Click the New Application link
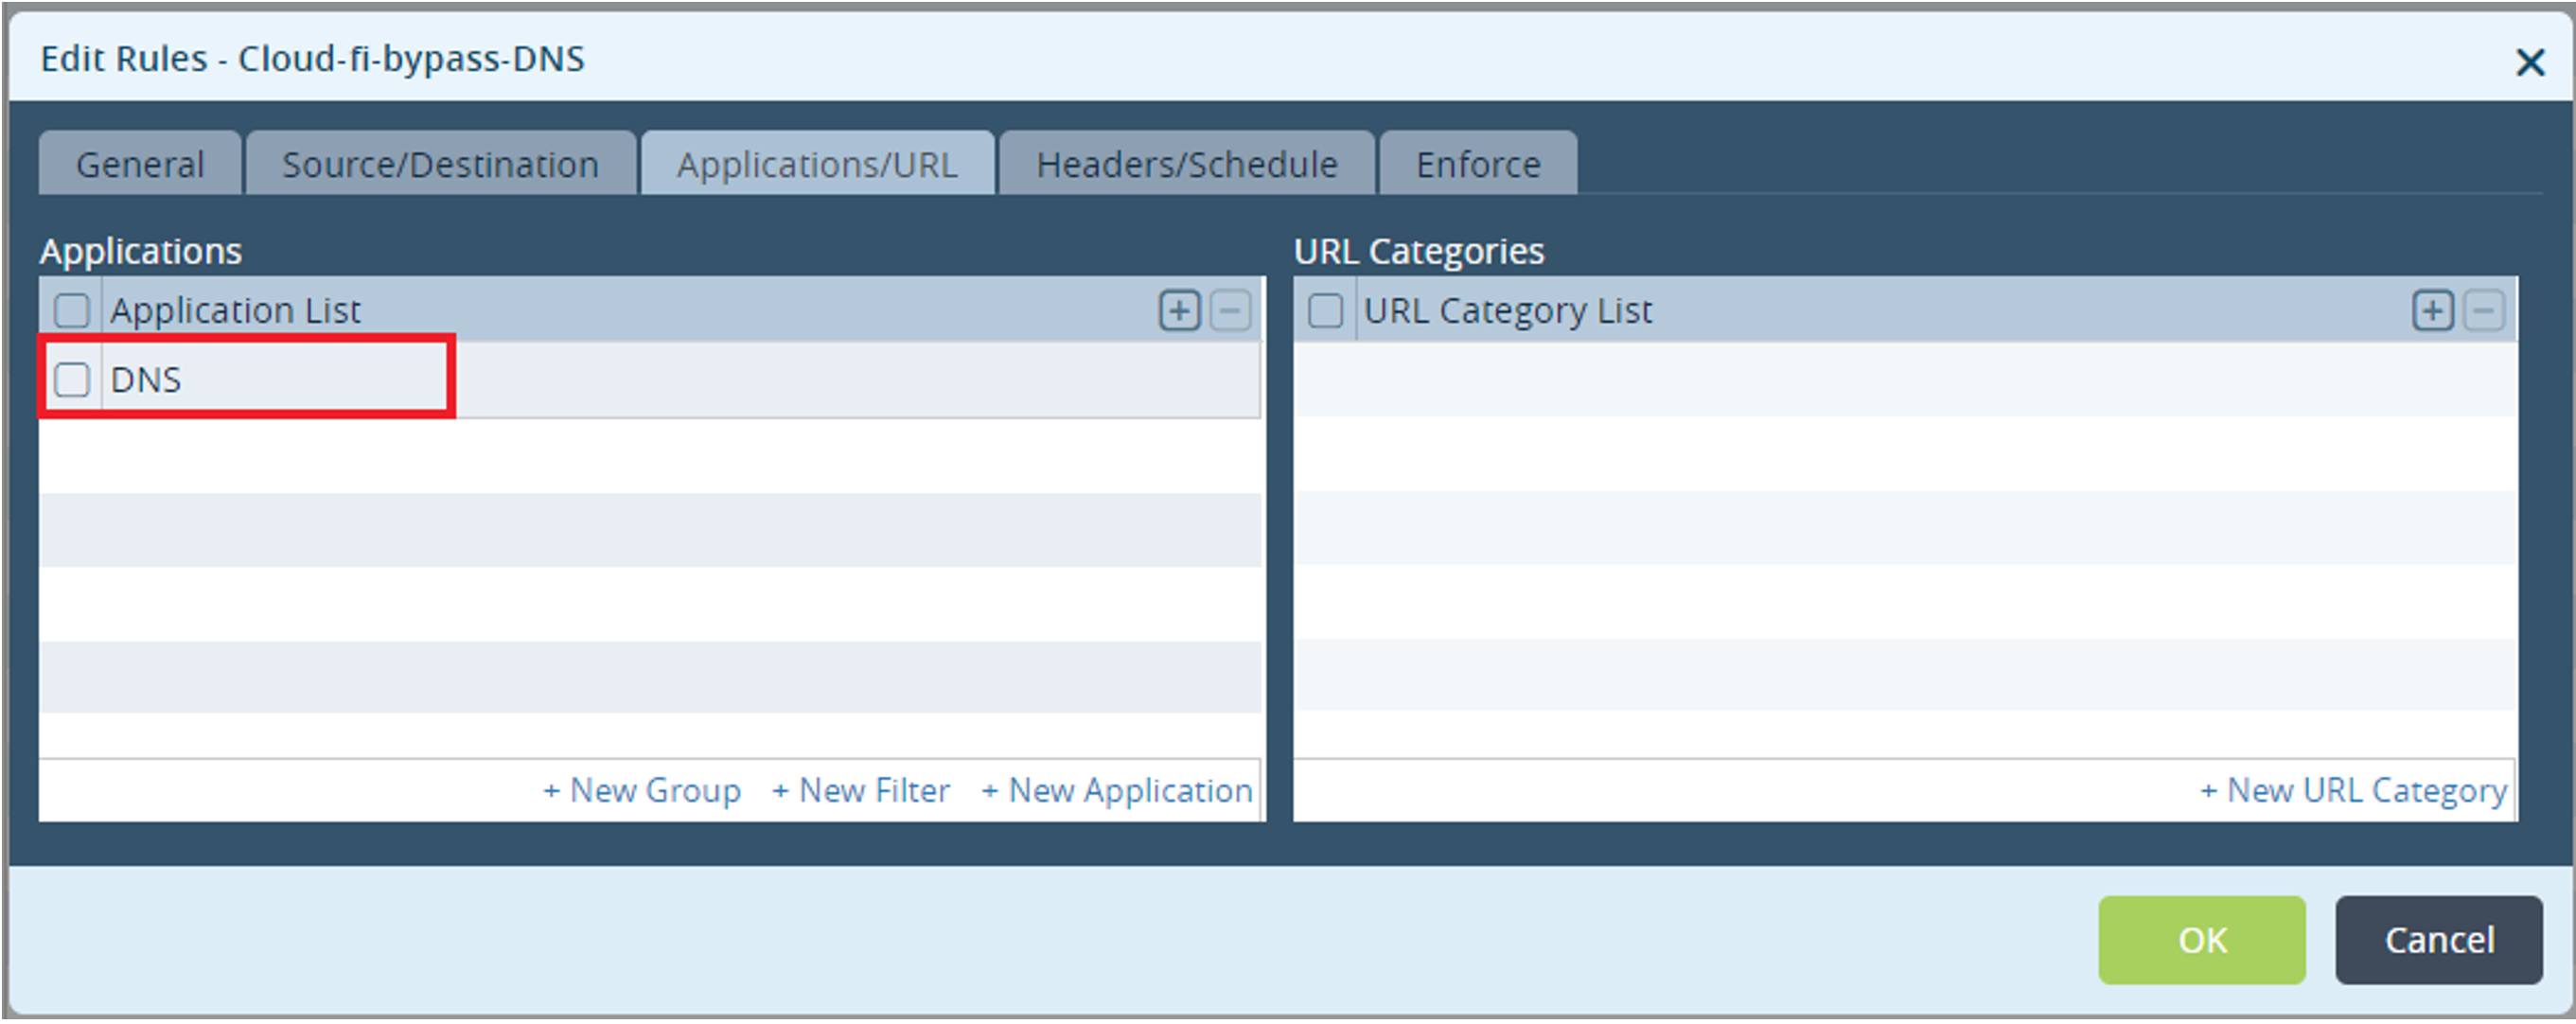The height and width of the screenshot is (1024, 2576). coord(1116,790)
